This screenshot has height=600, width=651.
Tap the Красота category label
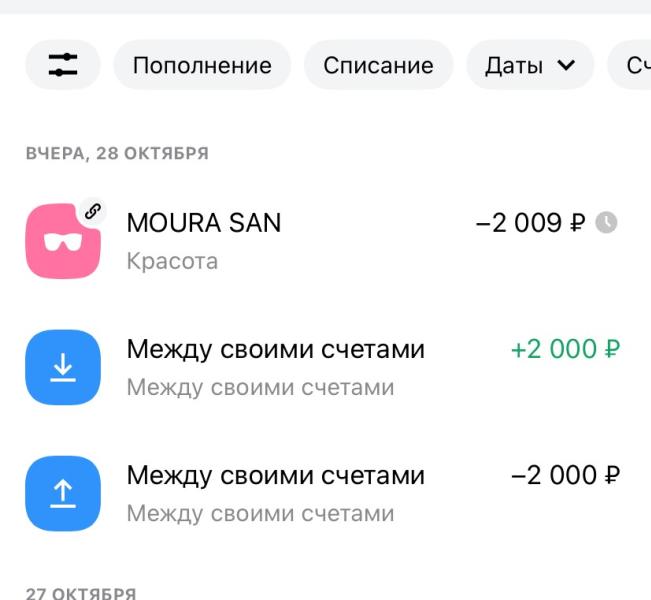[x=172, y=261]
